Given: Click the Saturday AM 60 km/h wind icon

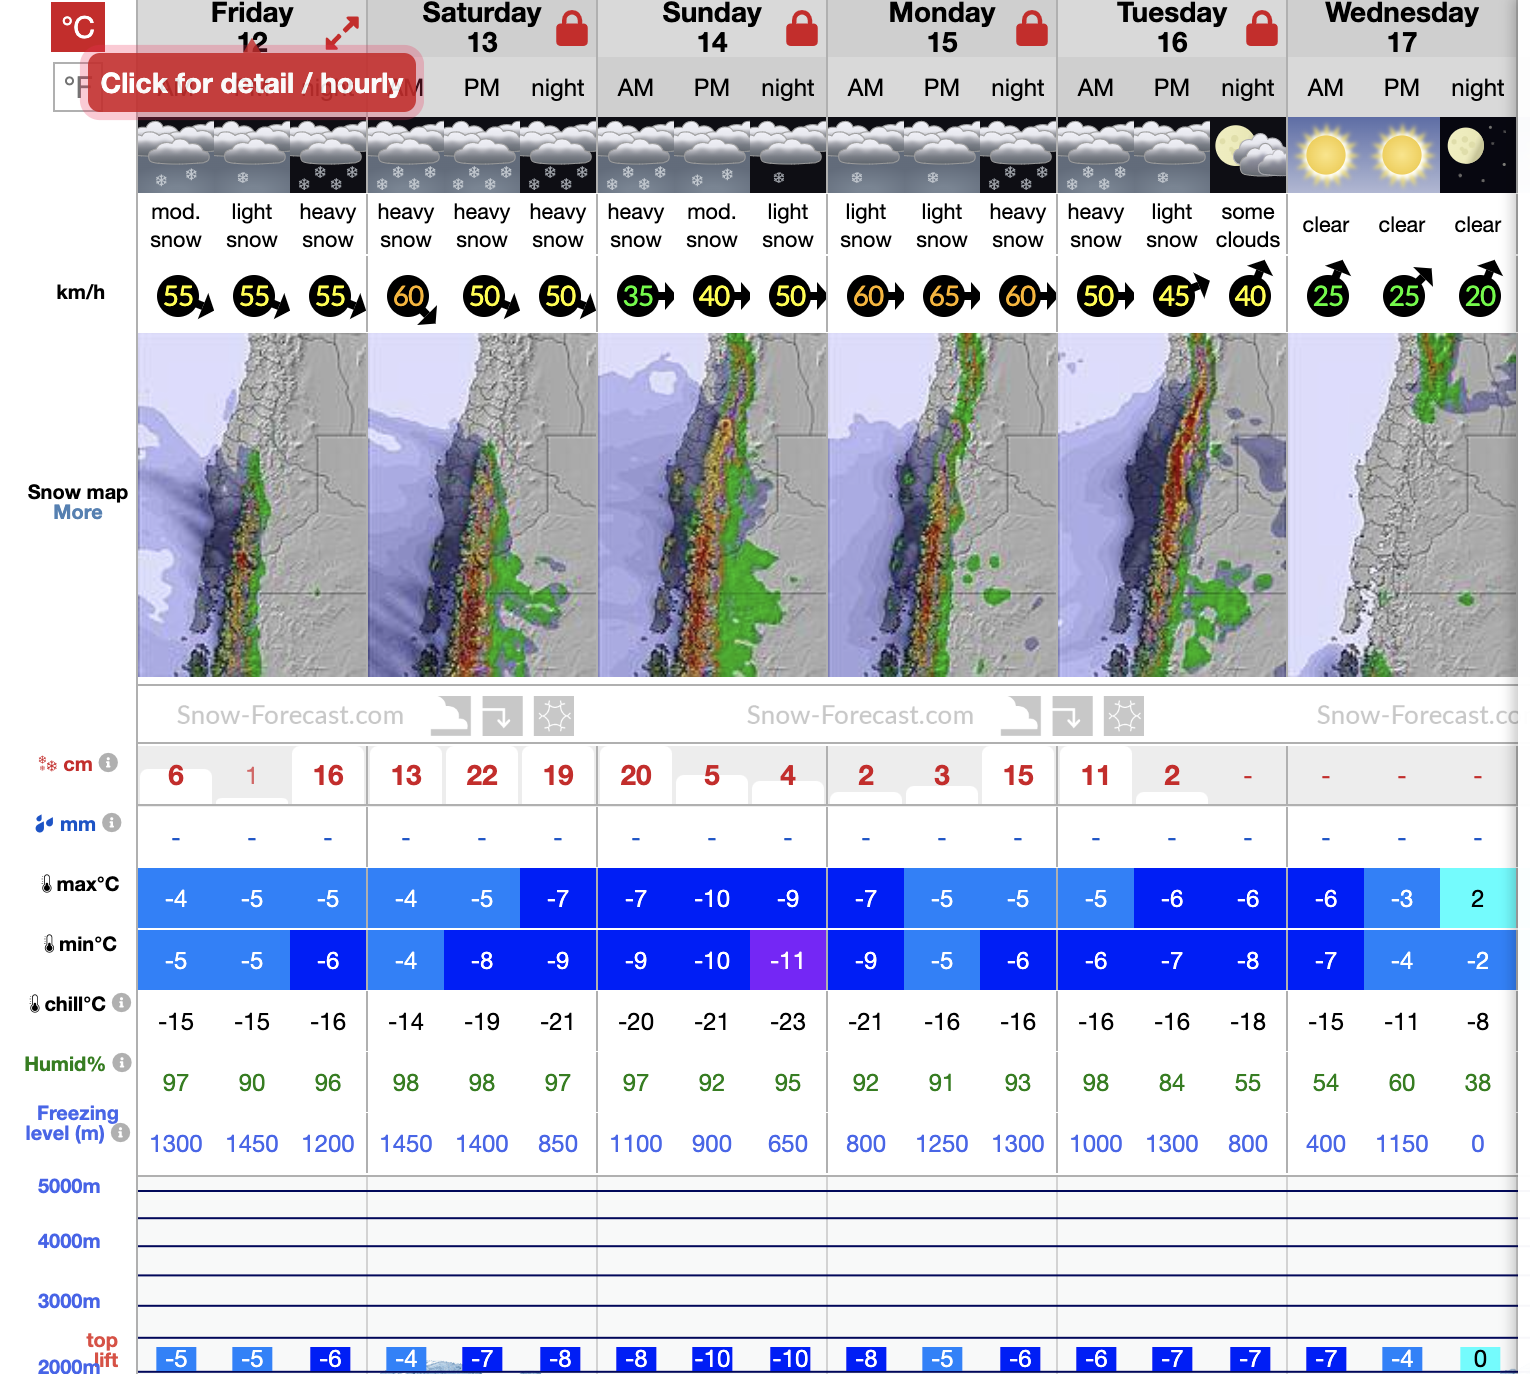Looking at the screenshot, I should (412, 298).
